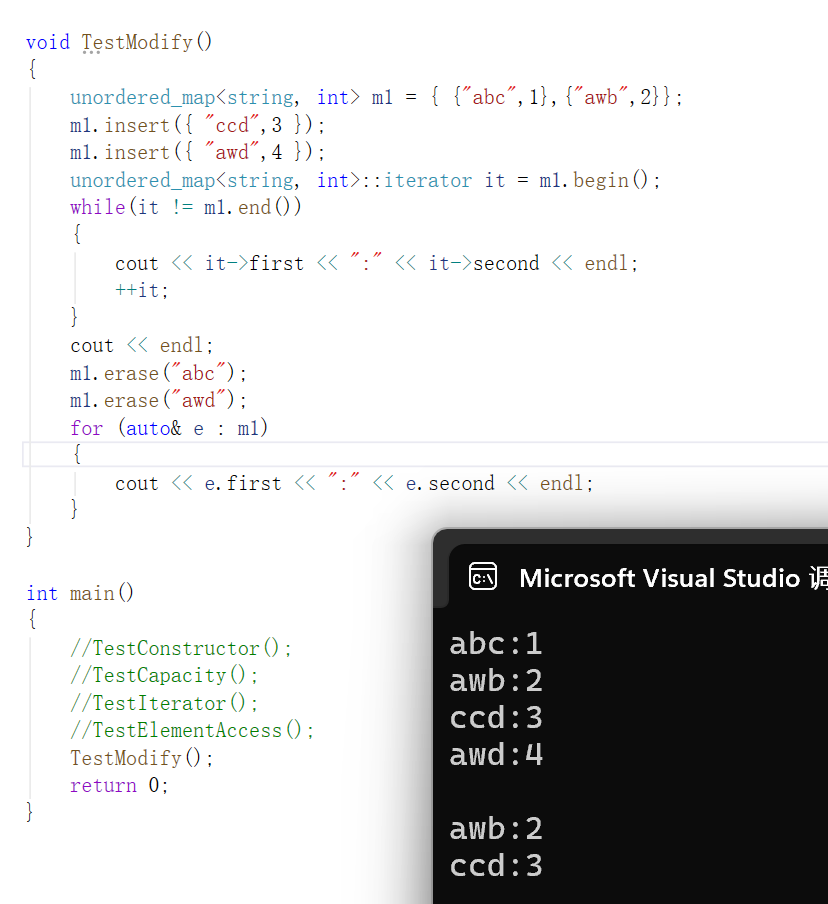
Task: Click the unordered_map m1 declaration line
Action: pos(376,97)
